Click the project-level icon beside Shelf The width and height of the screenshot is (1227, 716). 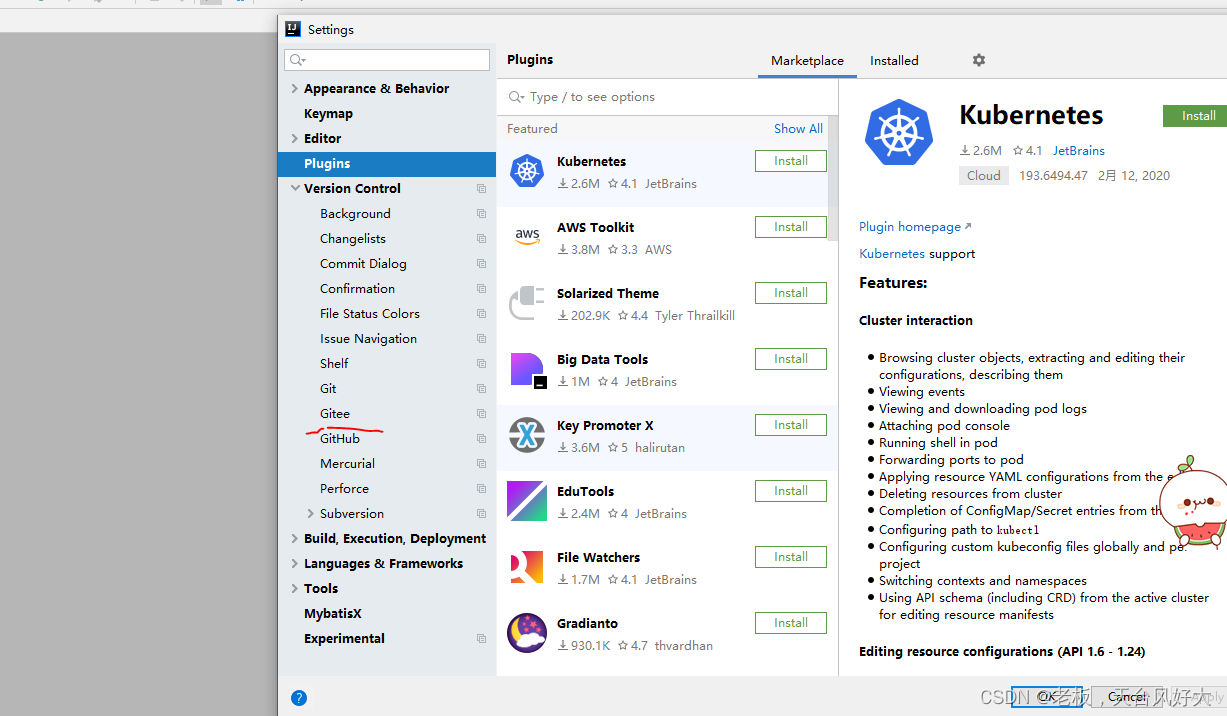click(481, 364)
